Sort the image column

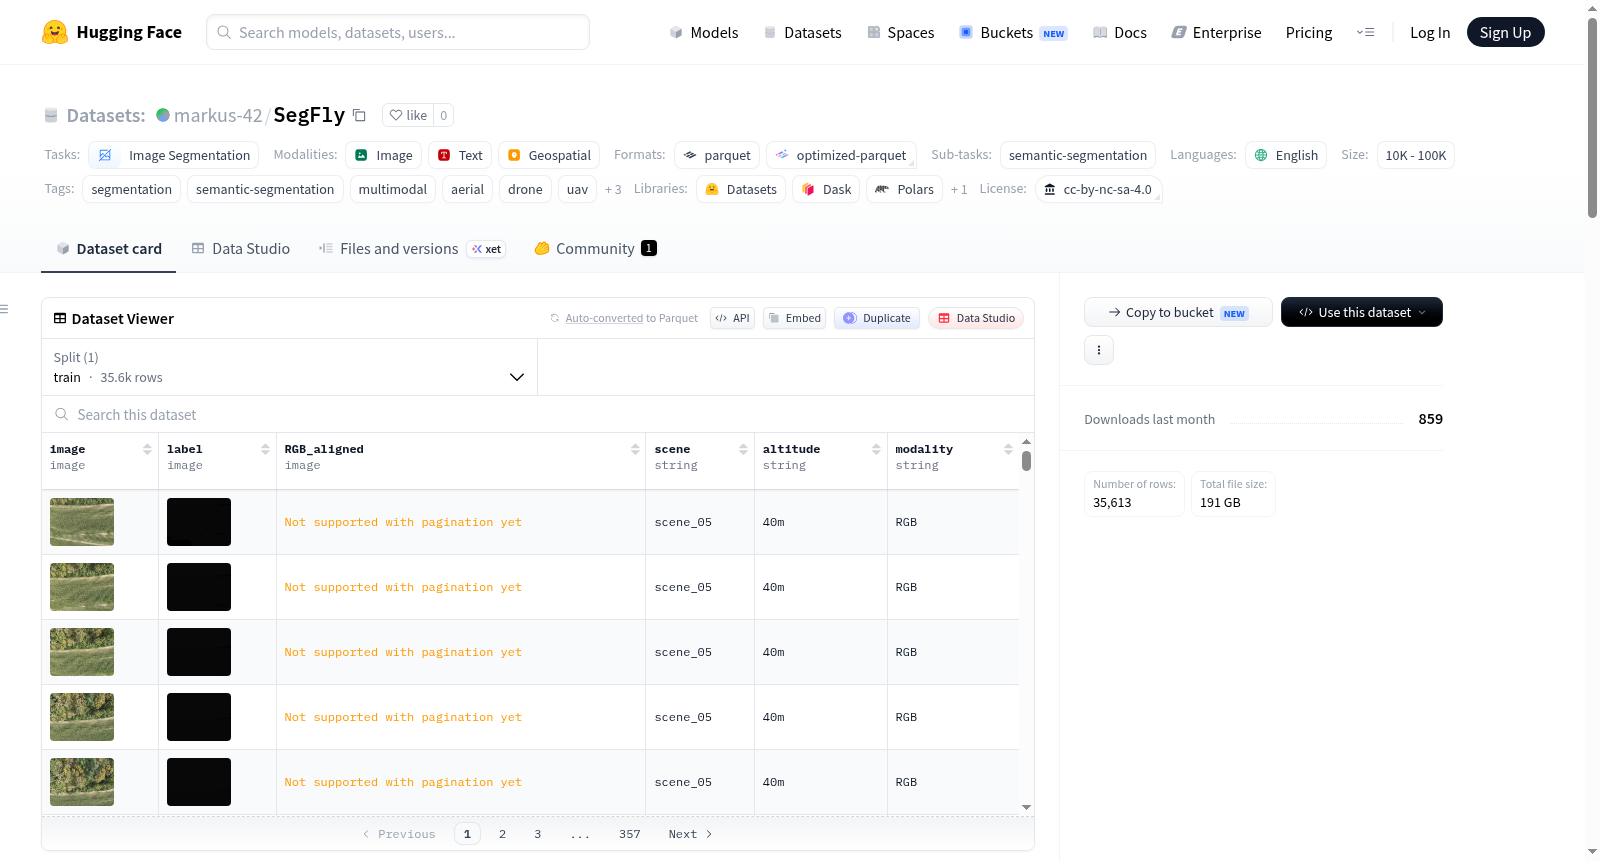tap(147, 450)
